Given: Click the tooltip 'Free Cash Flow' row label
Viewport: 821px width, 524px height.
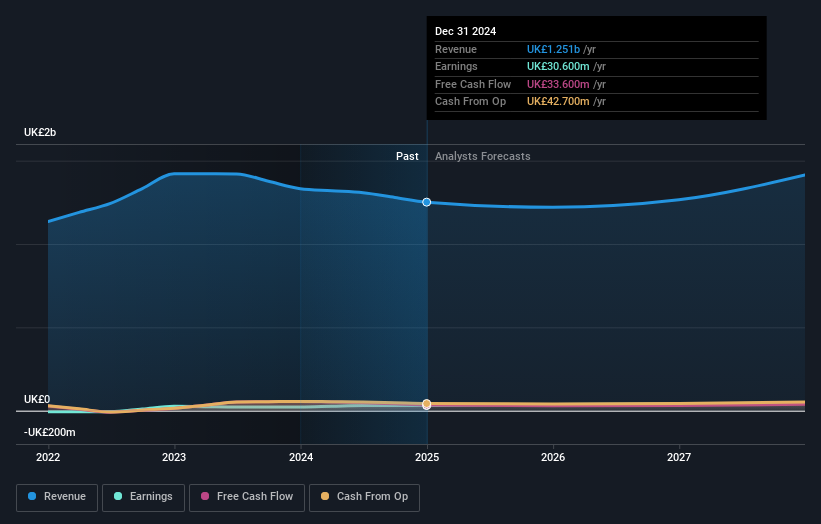Looking at the screenshot, I should click(473, 84).
